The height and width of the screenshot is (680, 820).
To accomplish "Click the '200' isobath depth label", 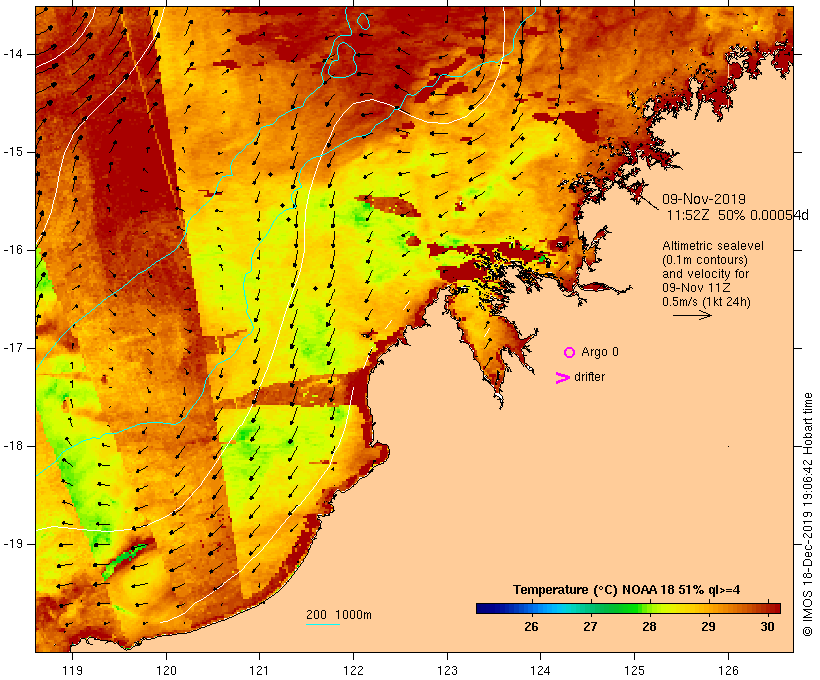I will click(316, 615).
